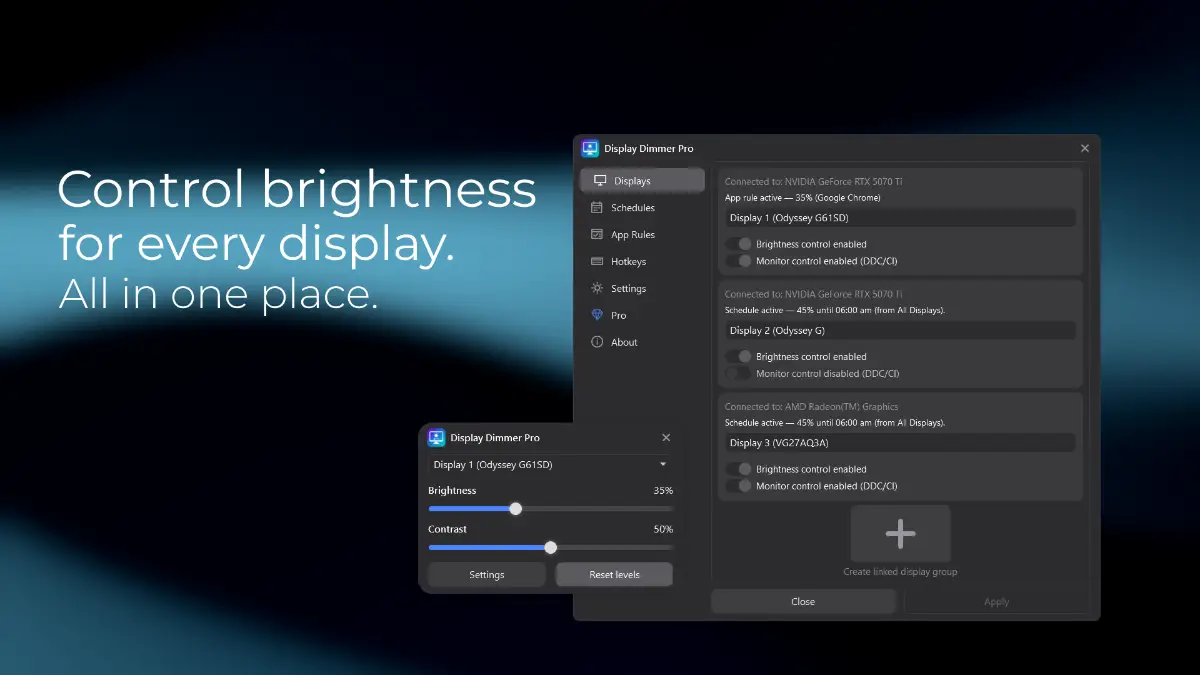Image resolution: width=1200 pixels, height=675 pixels.
Task: Open the Displays tab
Action: tap(642, 181)
